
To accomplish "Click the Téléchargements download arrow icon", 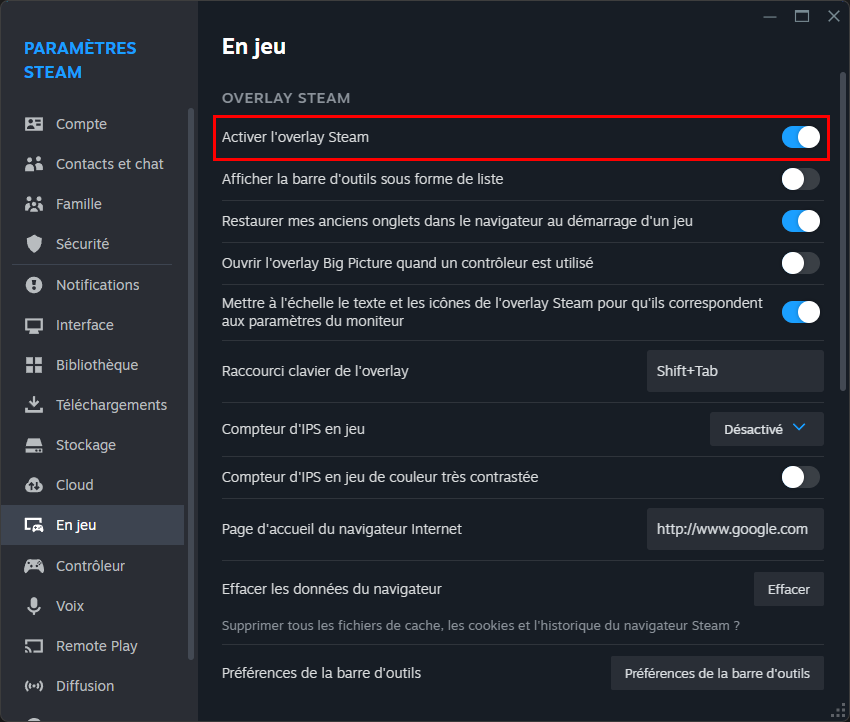I will coord(34,405).
